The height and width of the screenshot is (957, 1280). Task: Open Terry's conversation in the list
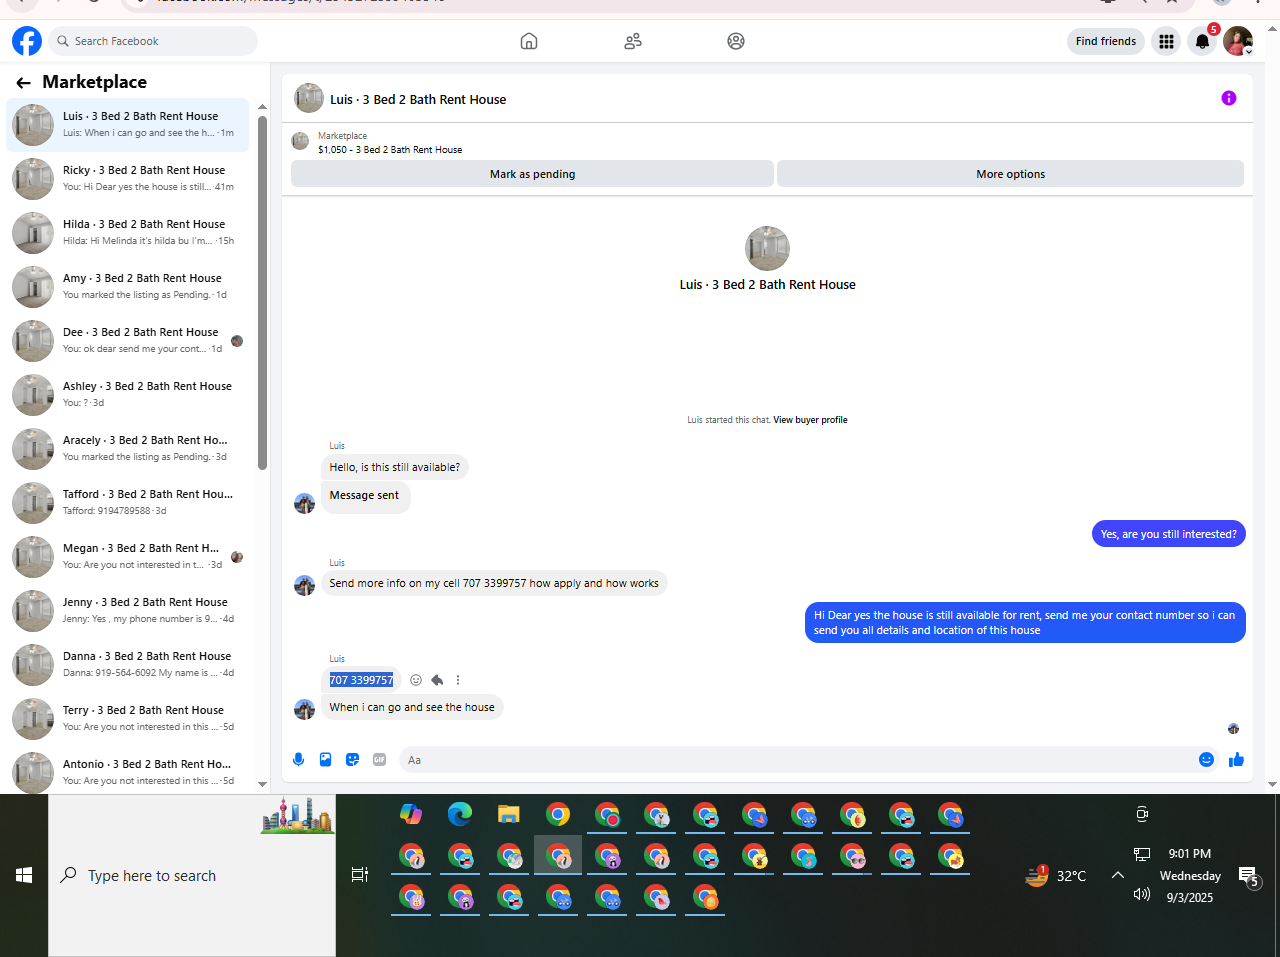(127, 719)
